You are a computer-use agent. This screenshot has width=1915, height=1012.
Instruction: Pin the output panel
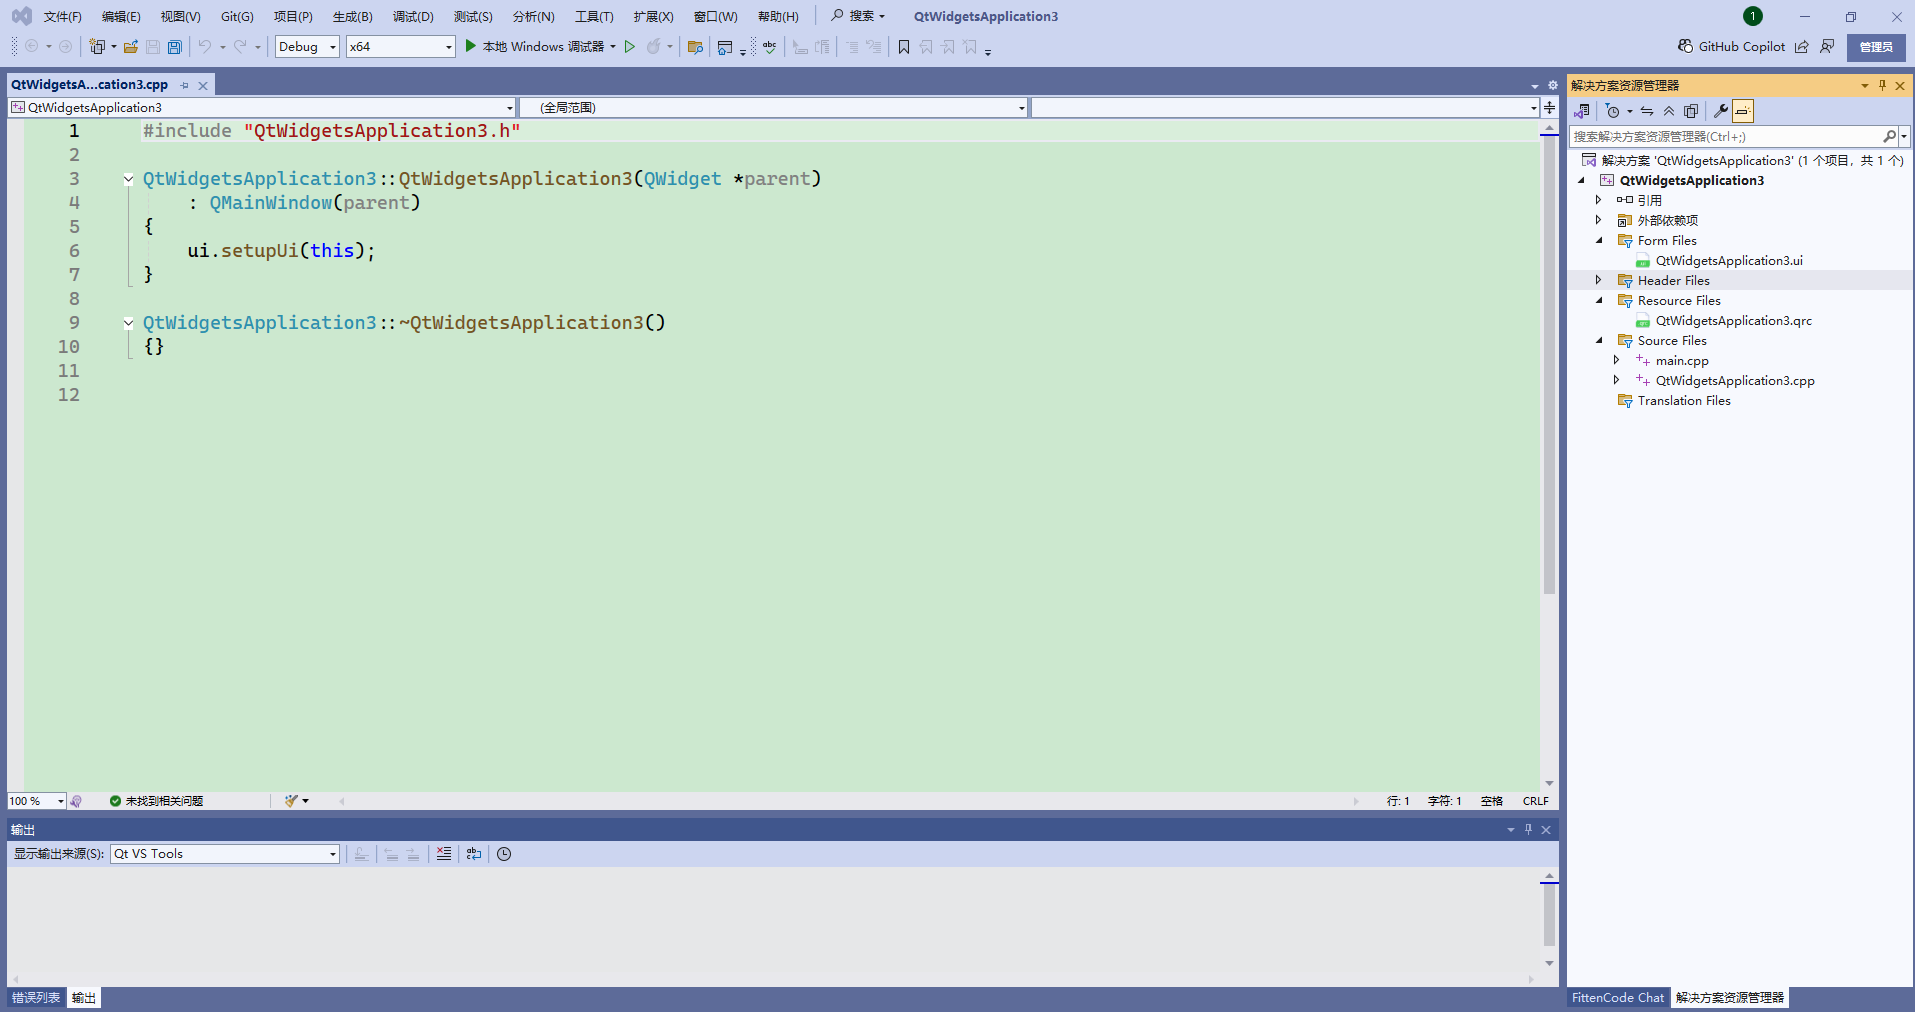(1527, 829)
